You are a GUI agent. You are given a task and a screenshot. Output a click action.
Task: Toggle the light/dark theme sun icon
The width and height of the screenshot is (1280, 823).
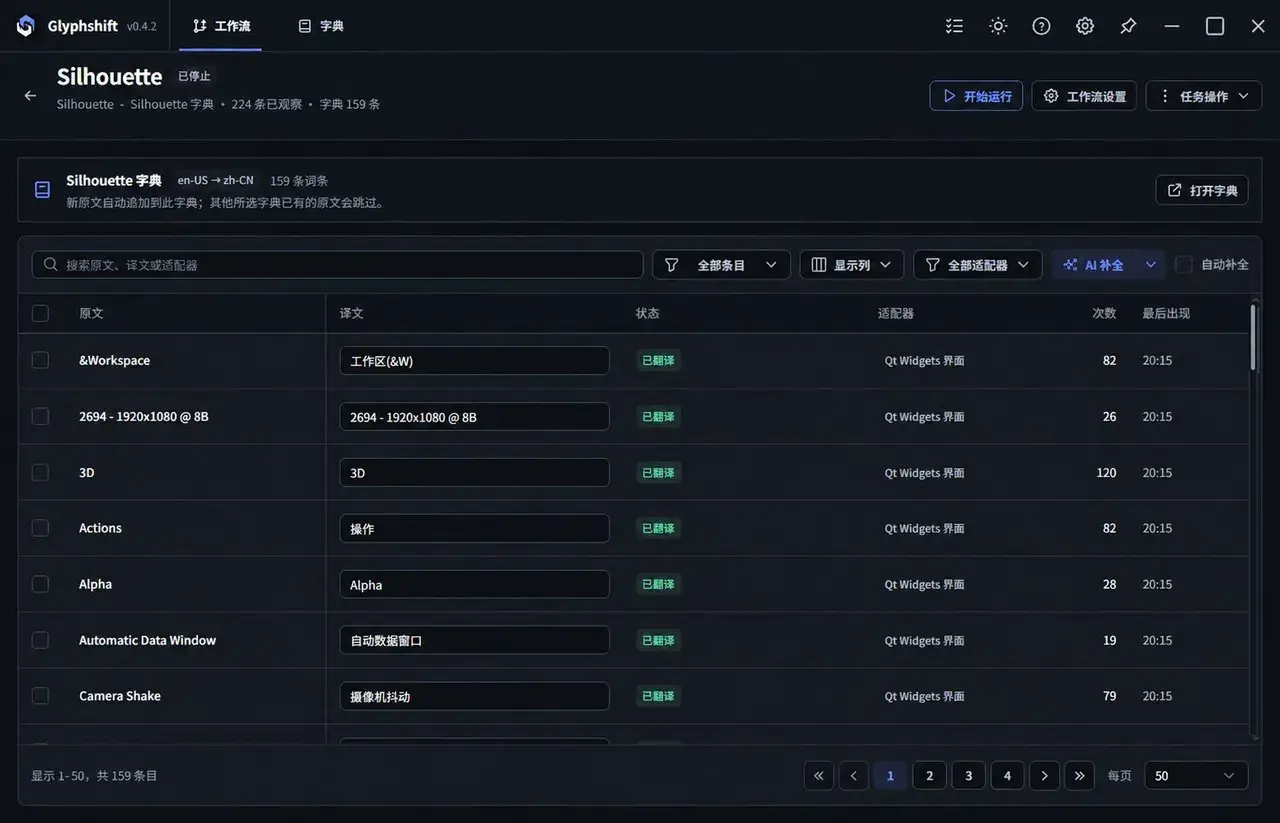[x=998, y=26]
